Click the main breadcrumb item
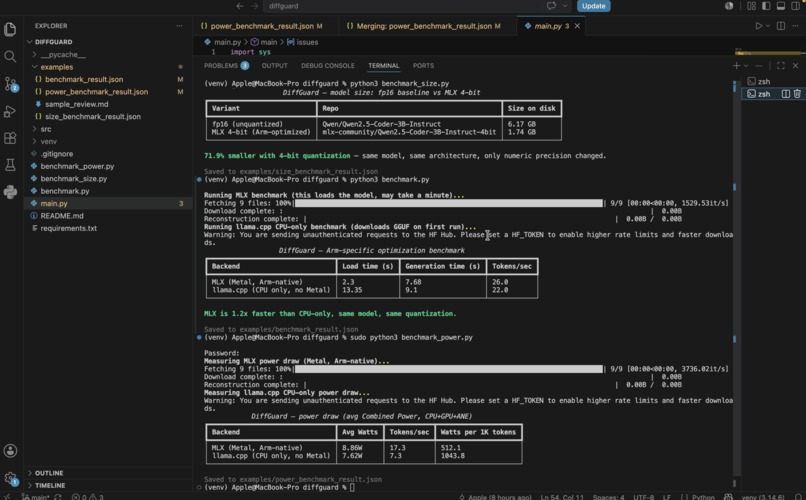This screenshot has height=500, width=806. tap(264, 42)
